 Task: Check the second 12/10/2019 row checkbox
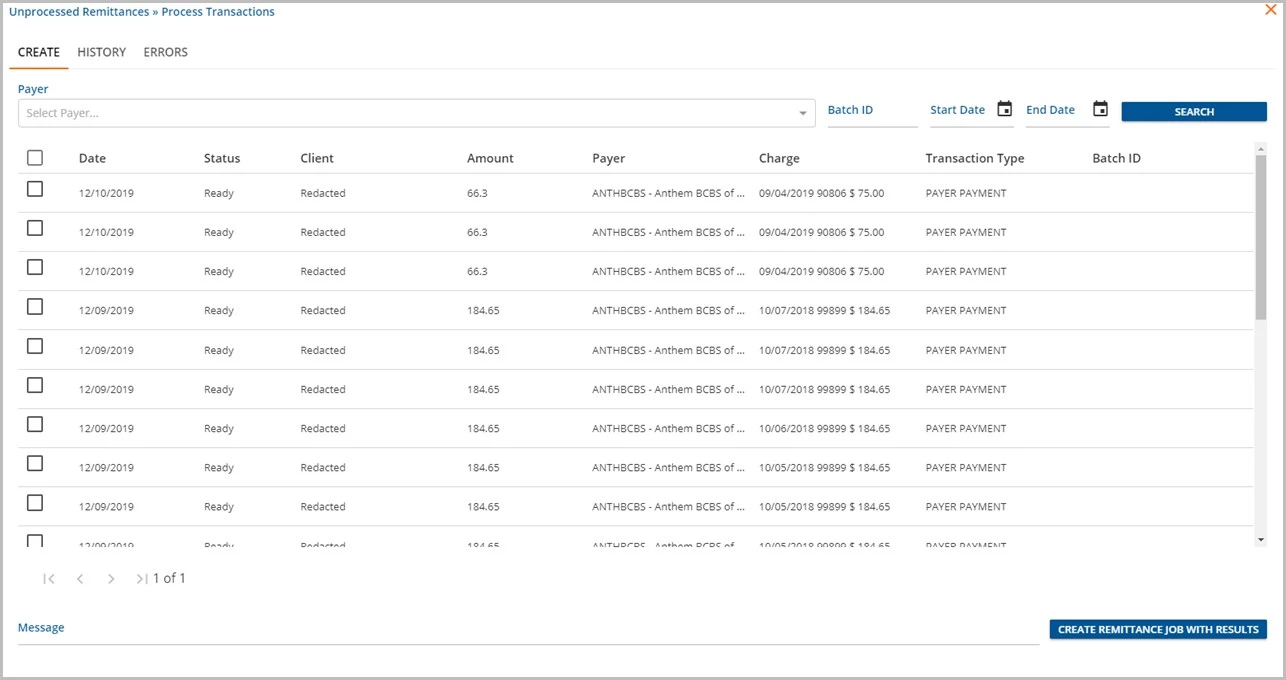[35, 228]
